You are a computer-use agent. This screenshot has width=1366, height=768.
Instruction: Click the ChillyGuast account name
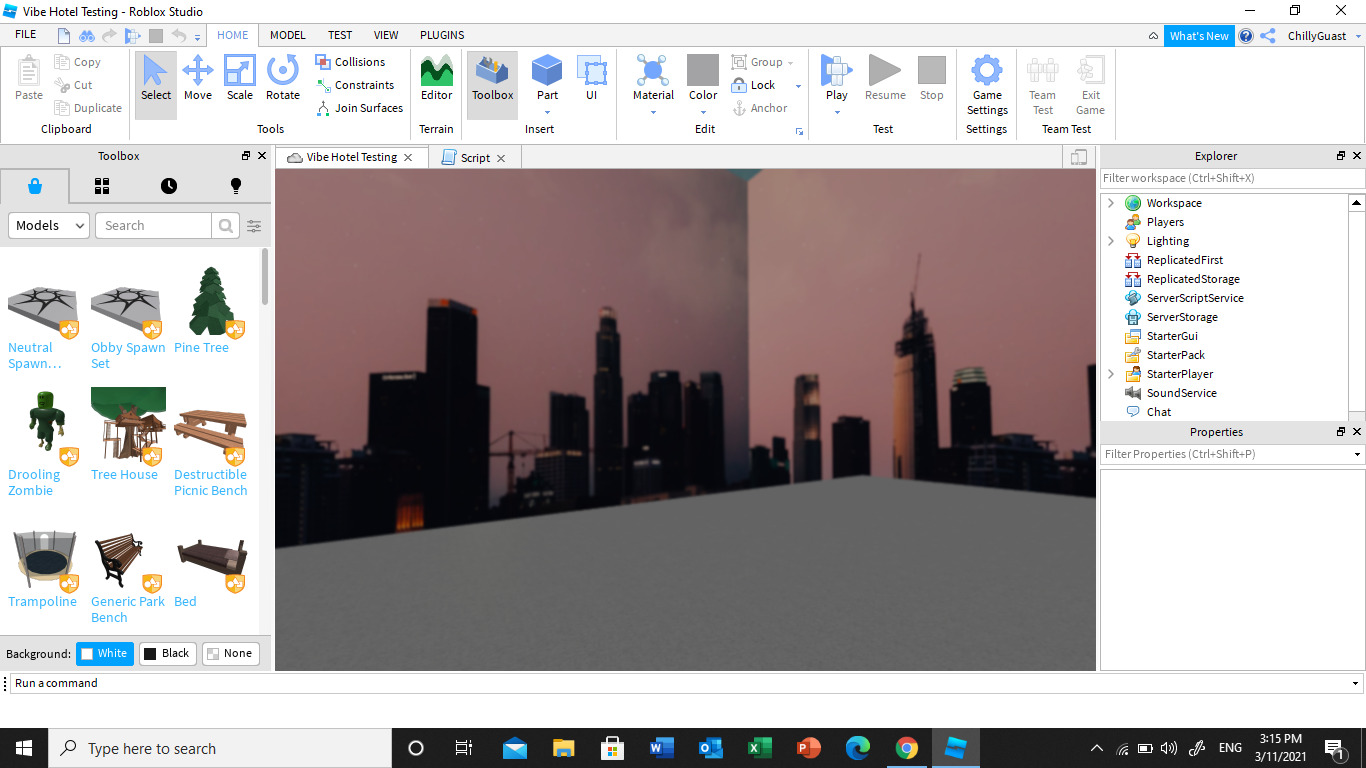pyautogui.click(x=1317, y=35)
